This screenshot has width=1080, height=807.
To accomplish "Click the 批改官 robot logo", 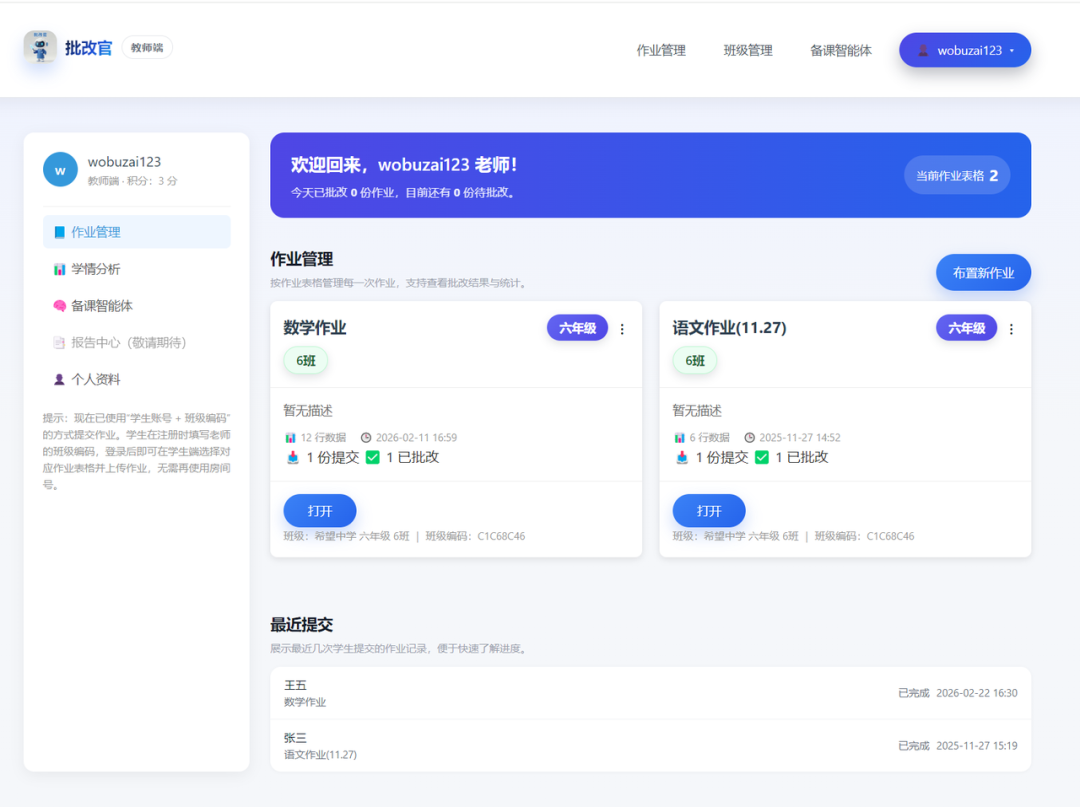I will click(39, 47).
